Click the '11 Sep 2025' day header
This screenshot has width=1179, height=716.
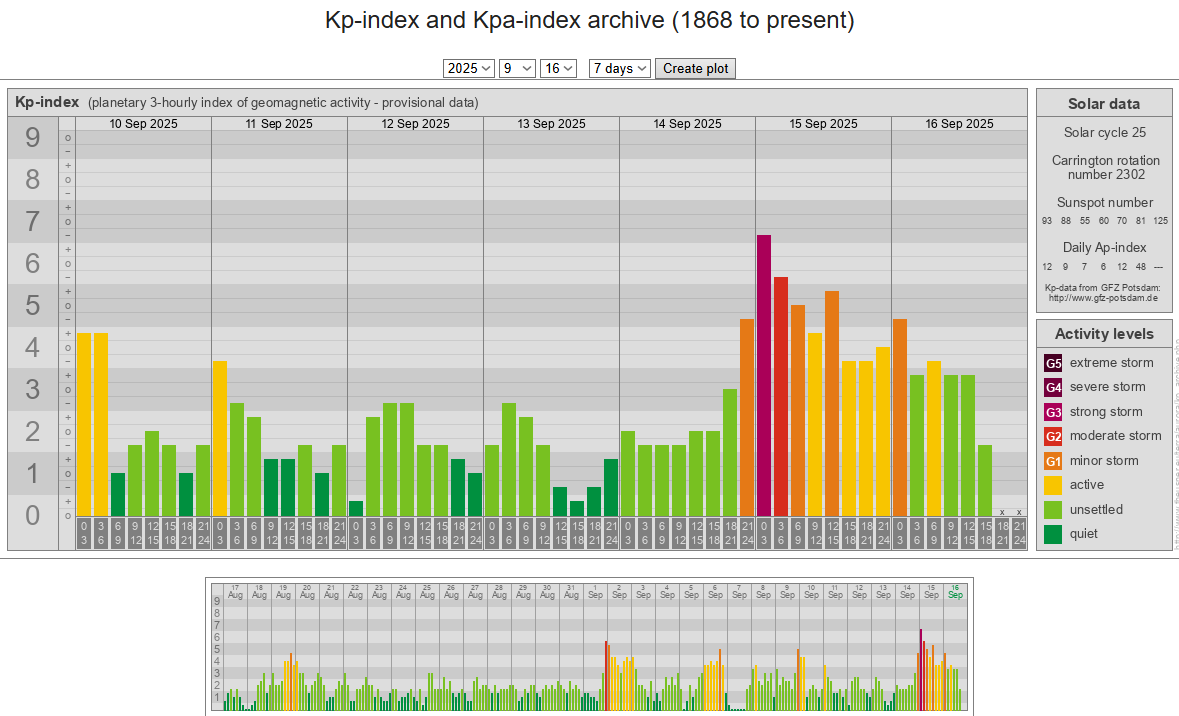tap(279, 123)
